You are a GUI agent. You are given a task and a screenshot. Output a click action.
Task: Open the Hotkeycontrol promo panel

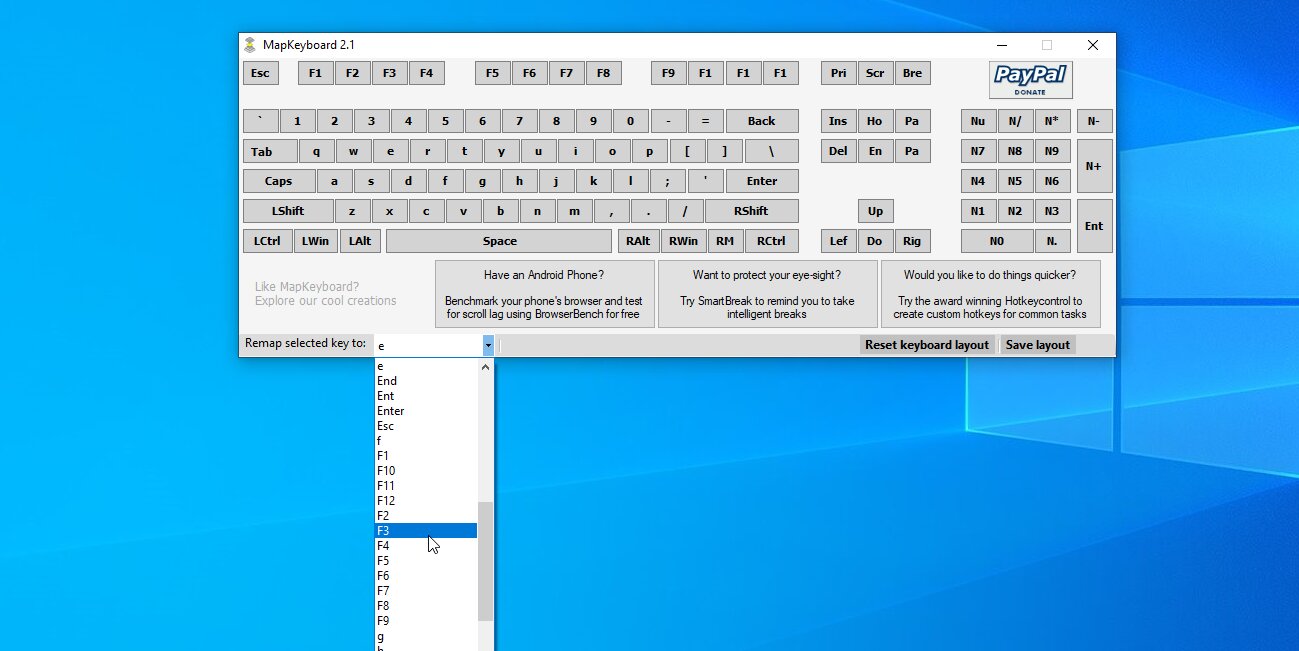tap(990, 294)
